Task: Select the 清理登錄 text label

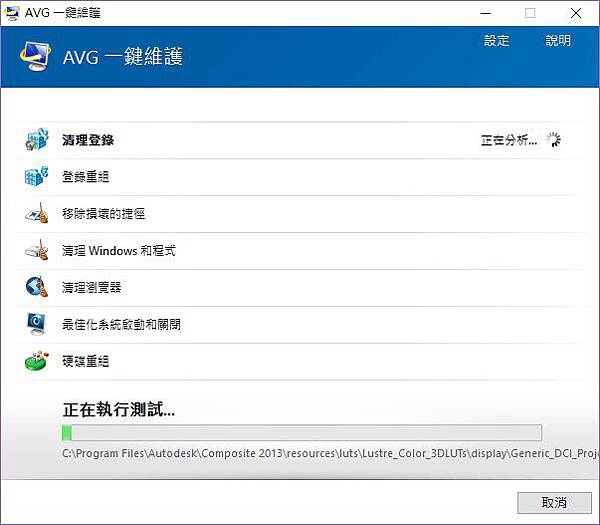Action: click(x=88, y=140)
